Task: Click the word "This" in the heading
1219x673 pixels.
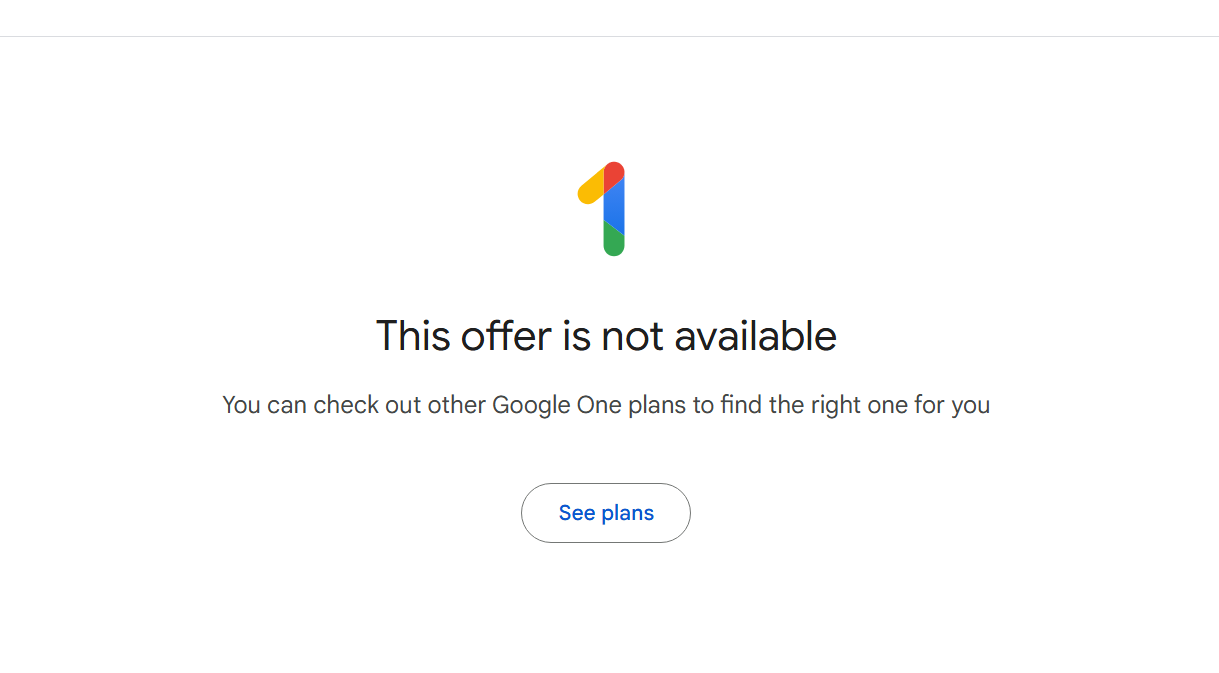Action: [413, 336]
